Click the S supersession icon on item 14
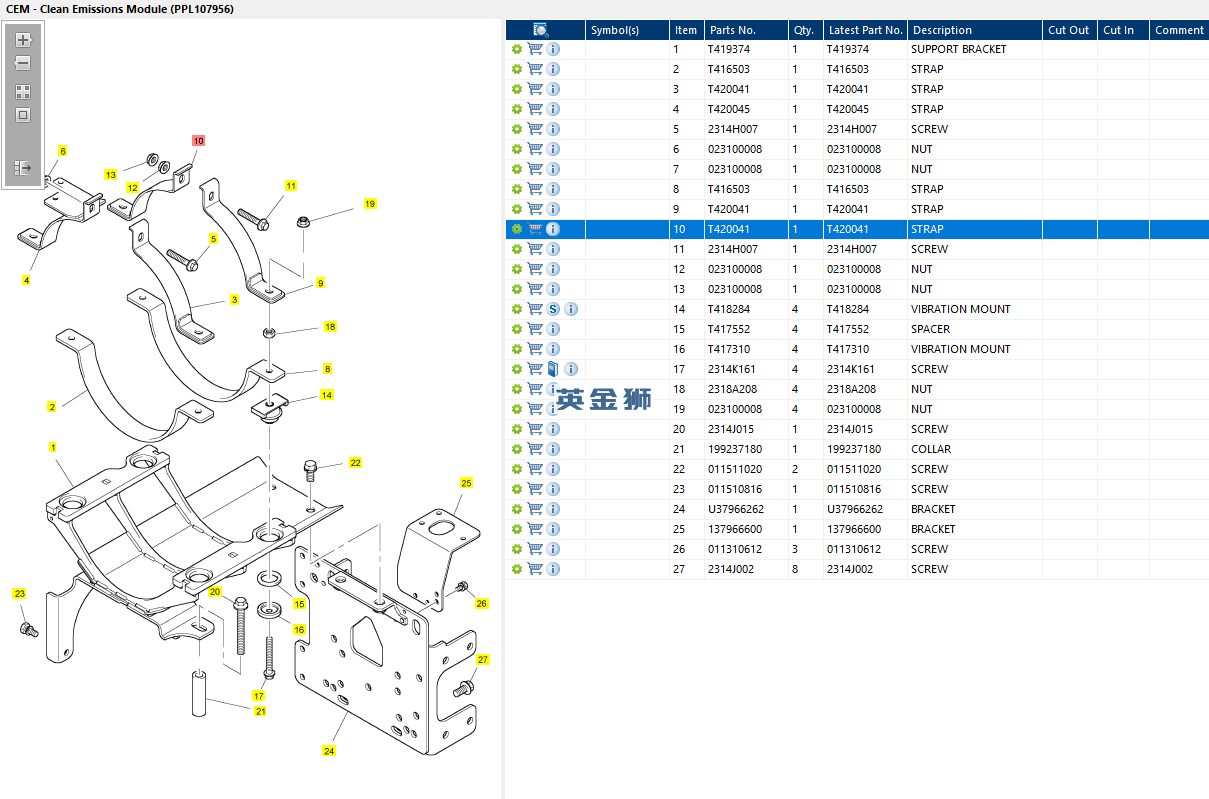This screenshot has height=799, width=1209. click(x=553, y=309)
